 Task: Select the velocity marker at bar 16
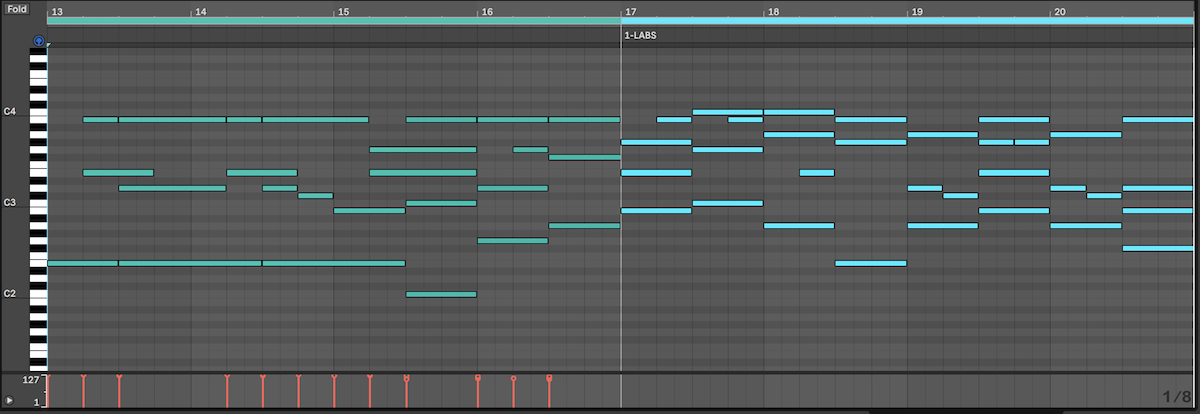(x=478, y=378)
